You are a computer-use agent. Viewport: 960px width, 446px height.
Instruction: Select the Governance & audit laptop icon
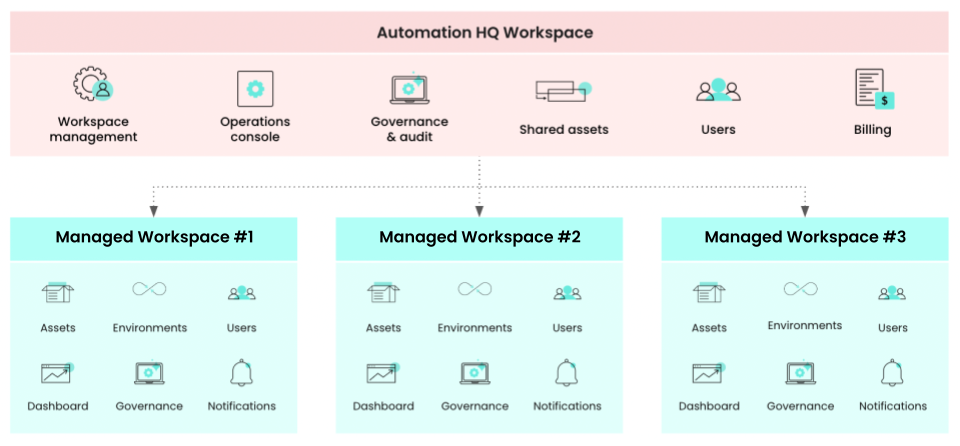(x=409, y=89)
